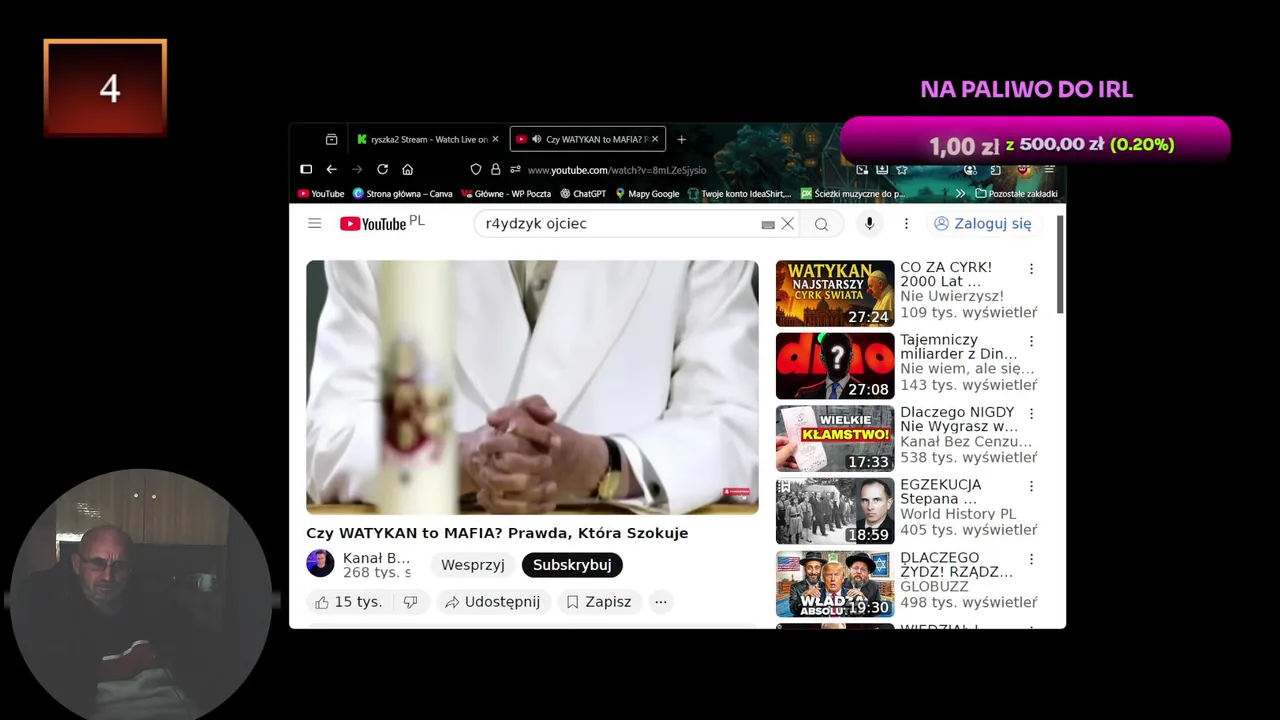This screenshot has width=1280, height=720.
Task: Open the Kanał B... channel avatar
Action: pos(320,563)
